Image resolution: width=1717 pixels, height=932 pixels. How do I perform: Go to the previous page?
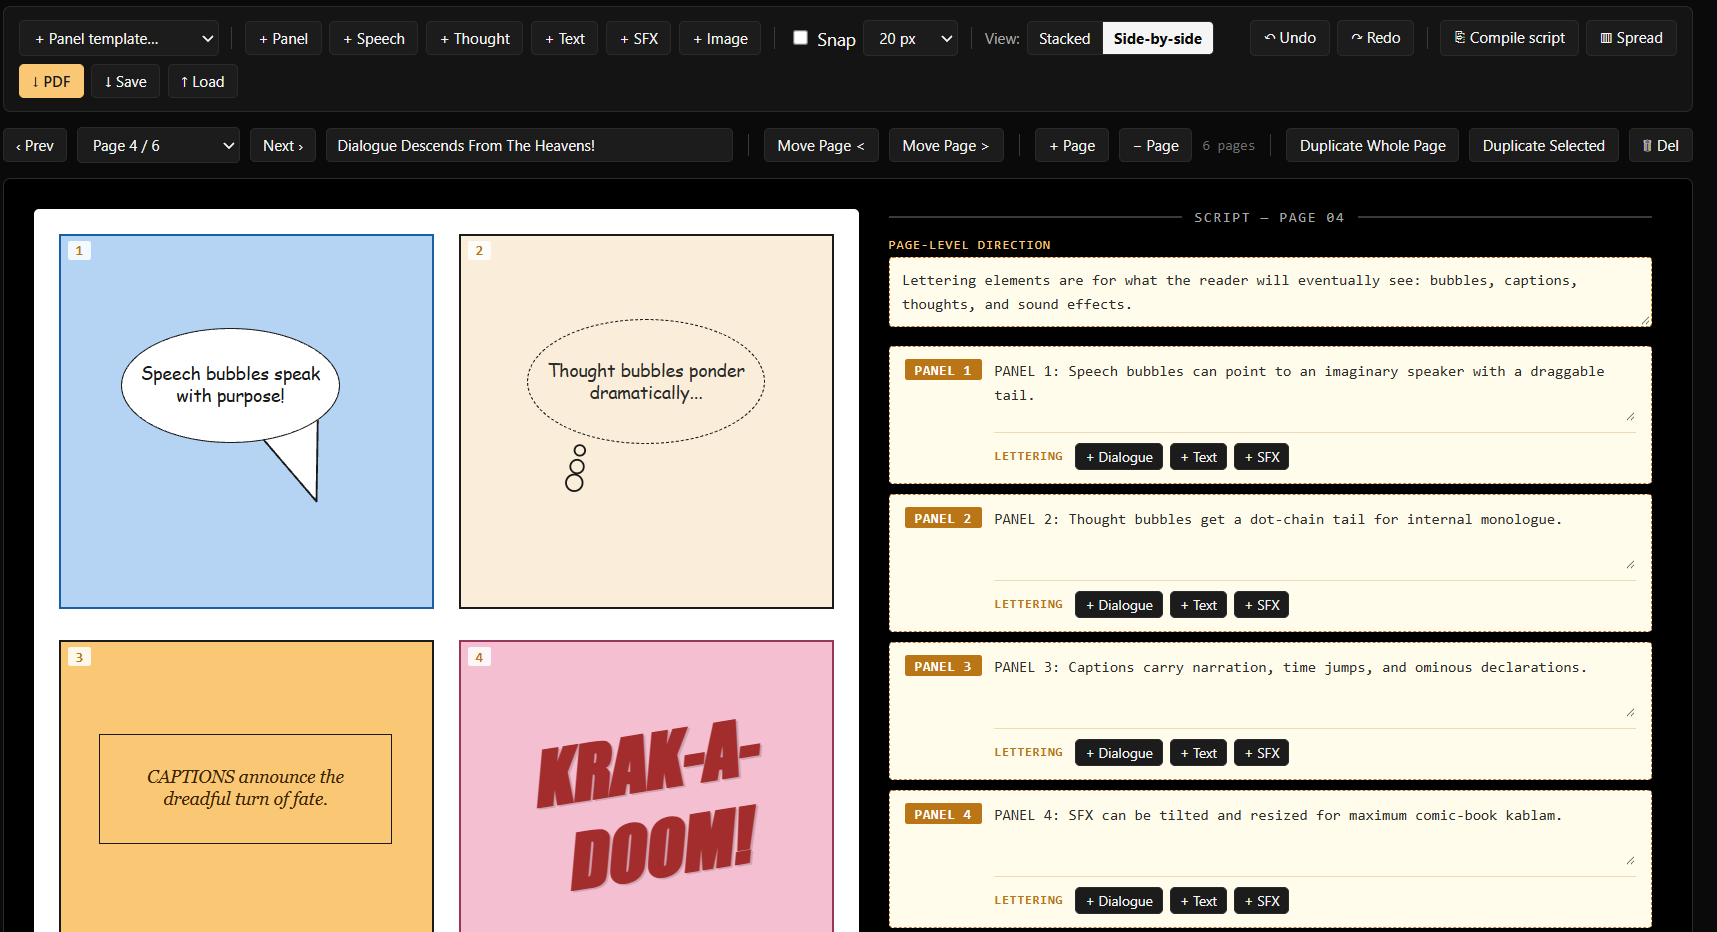(35, 145)
